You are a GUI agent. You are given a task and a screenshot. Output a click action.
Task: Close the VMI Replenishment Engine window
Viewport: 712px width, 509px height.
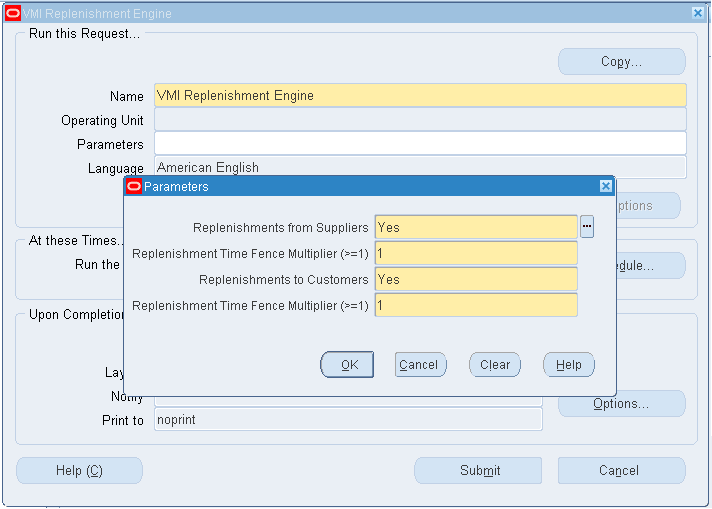click(698, 13)
